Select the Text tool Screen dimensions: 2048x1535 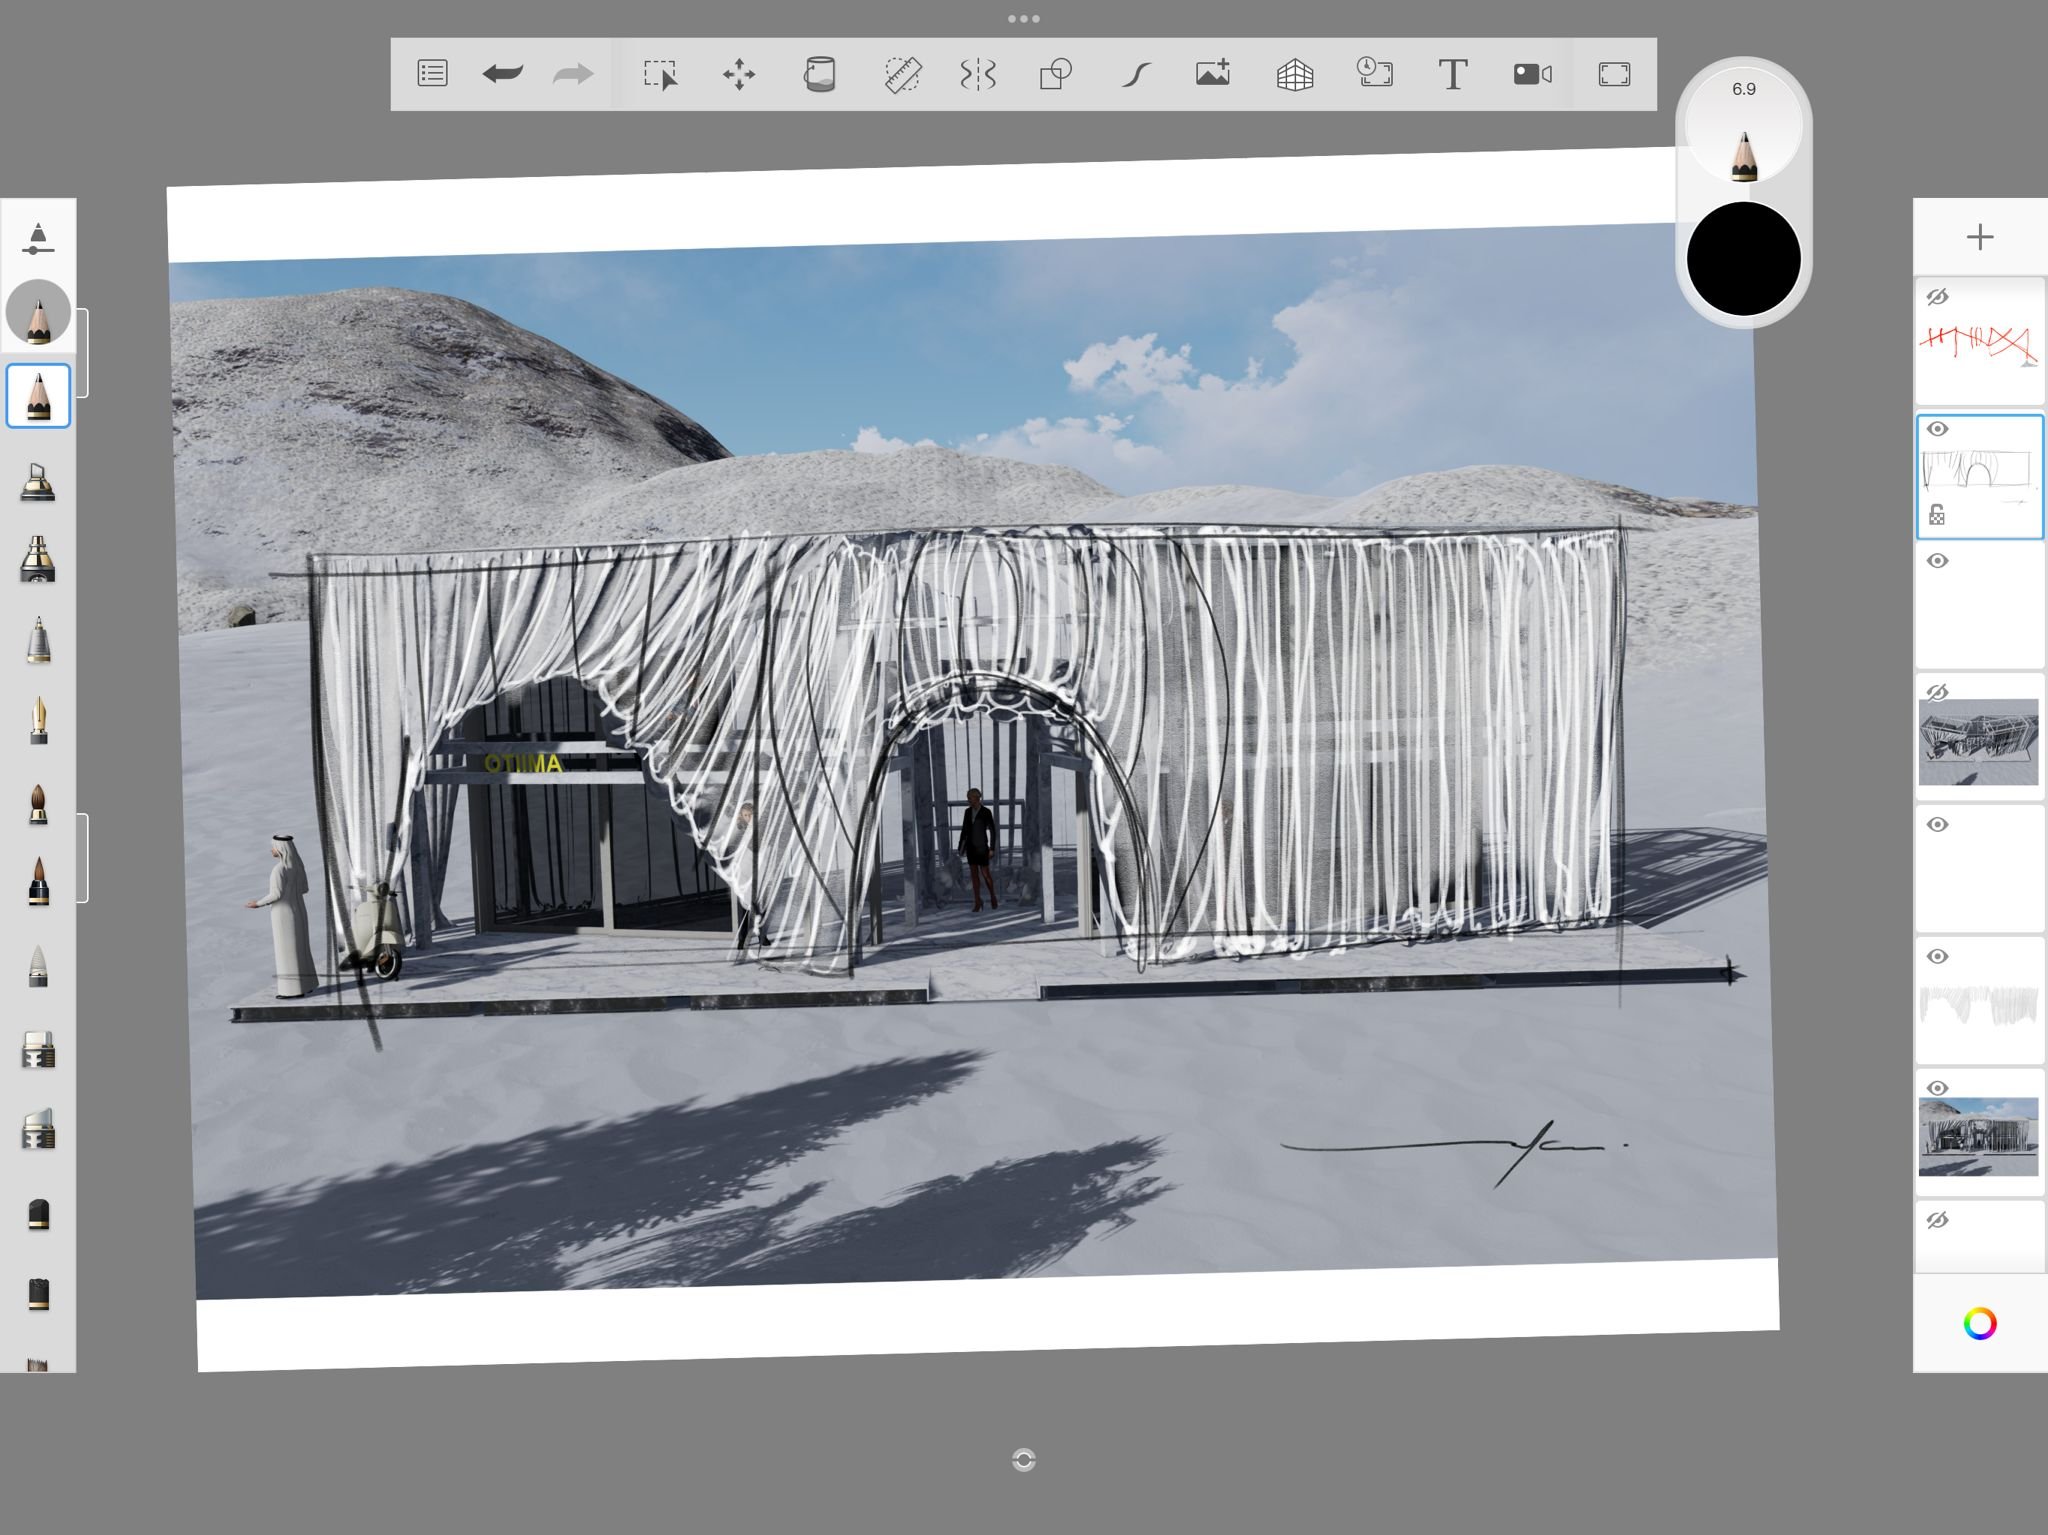pyautogui.click(x=1453, y=74)
